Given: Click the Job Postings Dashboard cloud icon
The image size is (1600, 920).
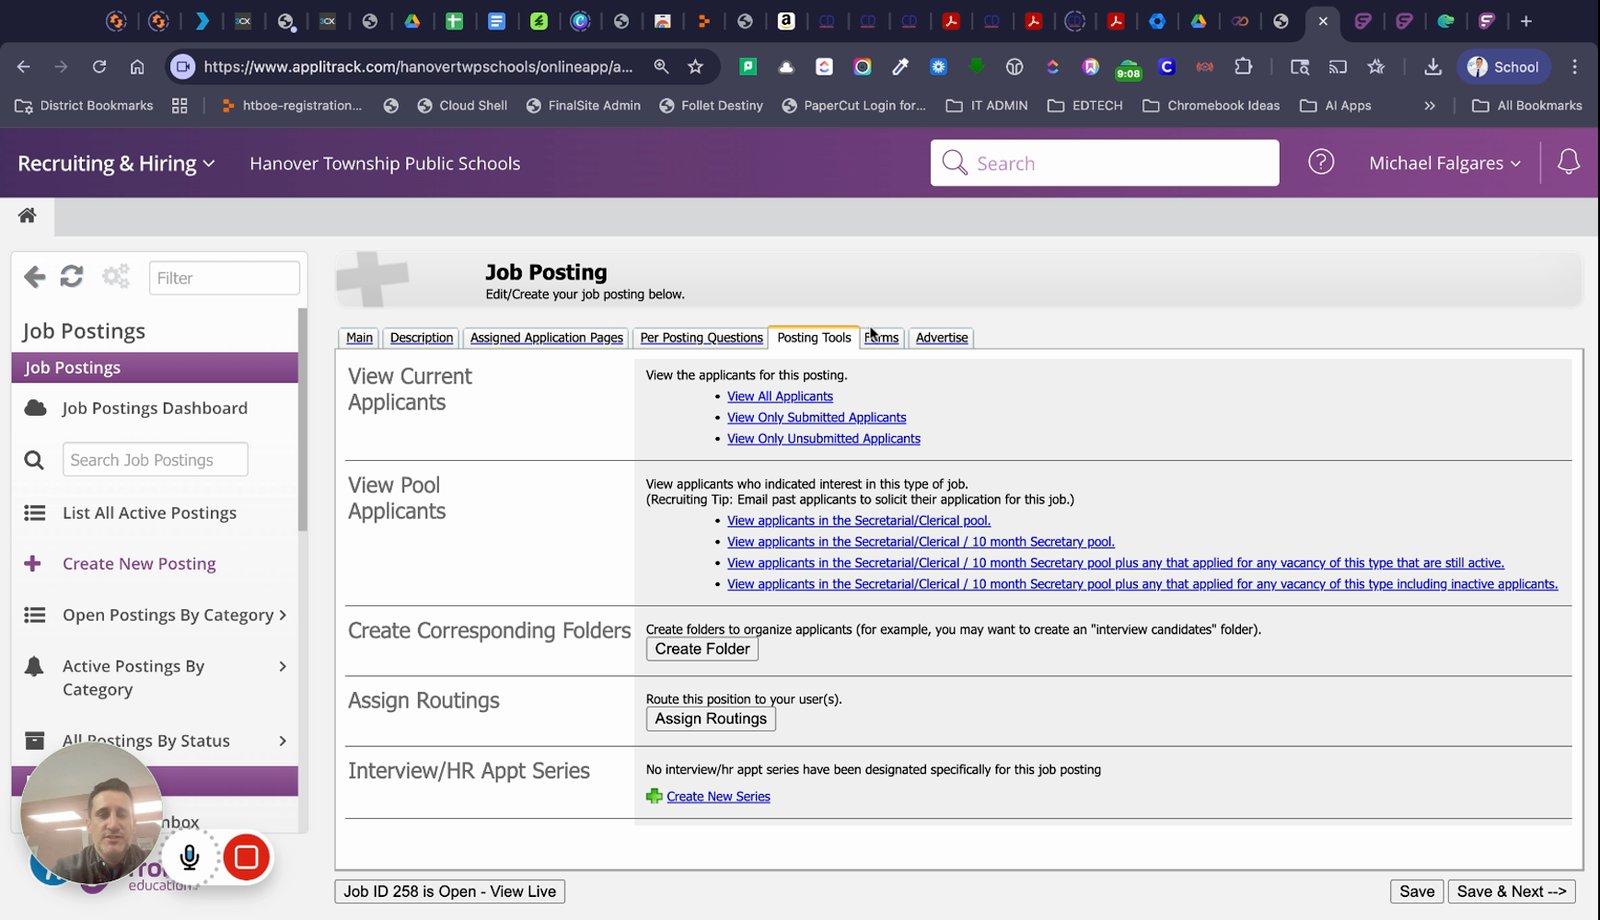Looking at the screenshot, I should tap(35, 408).
